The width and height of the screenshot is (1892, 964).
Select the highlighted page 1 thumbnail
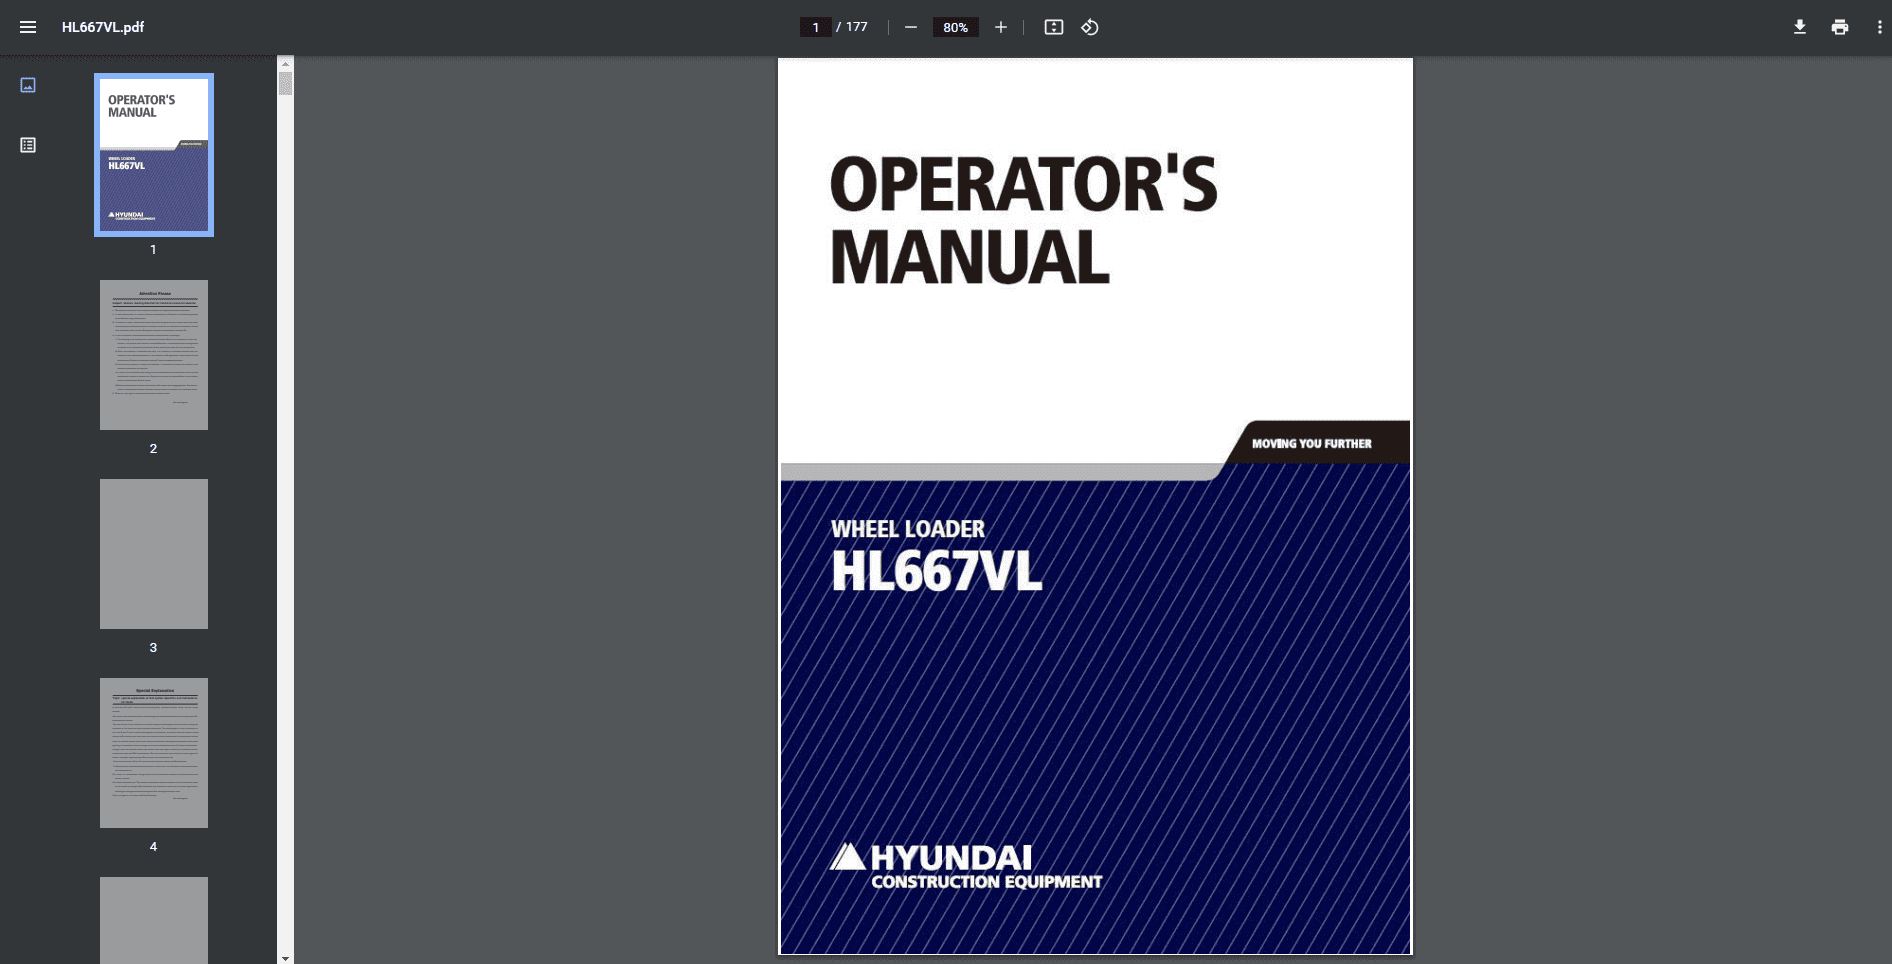point(153,155)
